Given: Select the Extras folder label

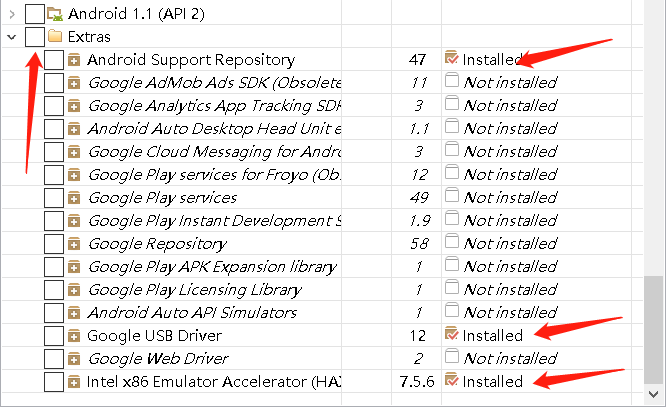Looking at the screenshot, I should point(89,37).
